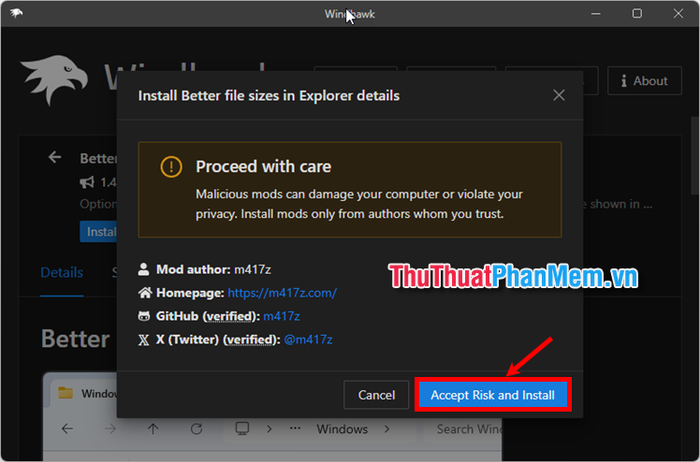Minimize the Windhawk window
Viewport: 700px width, 462px height.
click(x=596, y=13)
